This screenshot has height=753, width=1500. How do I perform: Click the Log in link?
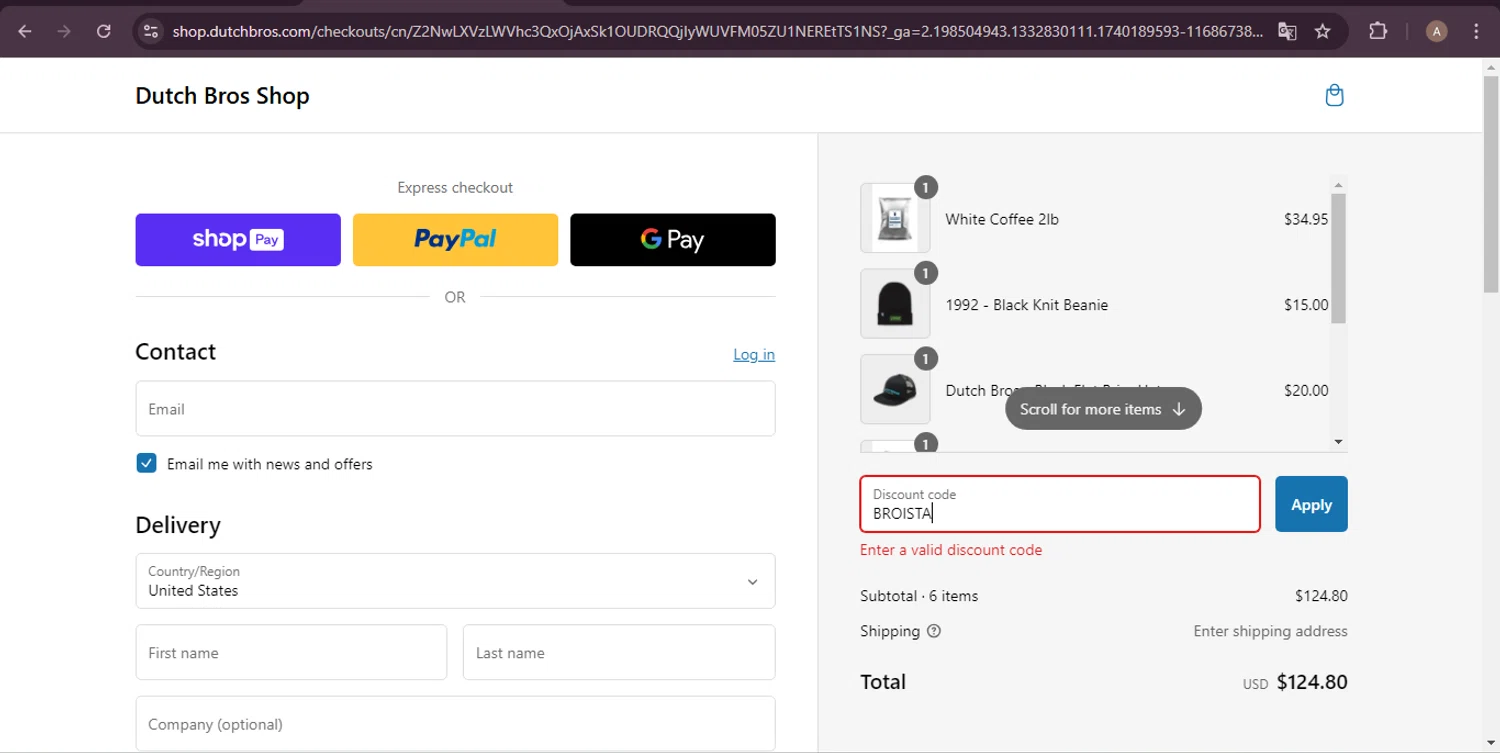[x=754, y=354]
